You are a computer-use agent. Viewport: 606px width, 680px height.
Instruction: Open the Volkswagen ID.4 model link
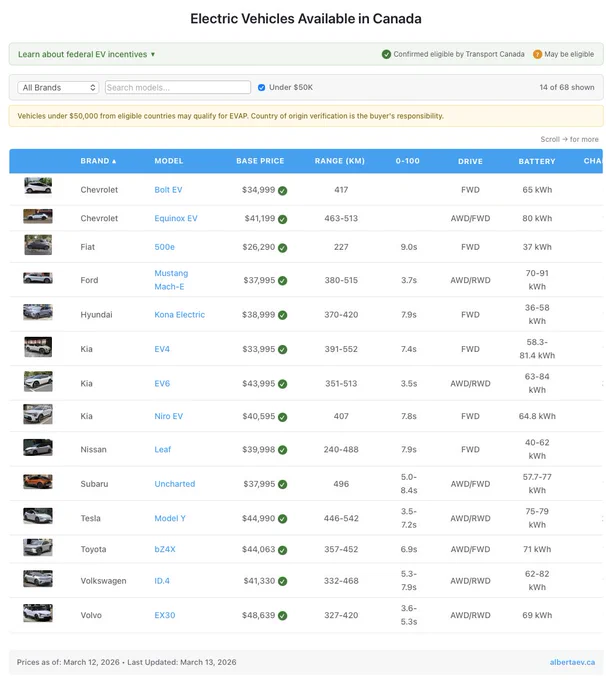[162, 581]
